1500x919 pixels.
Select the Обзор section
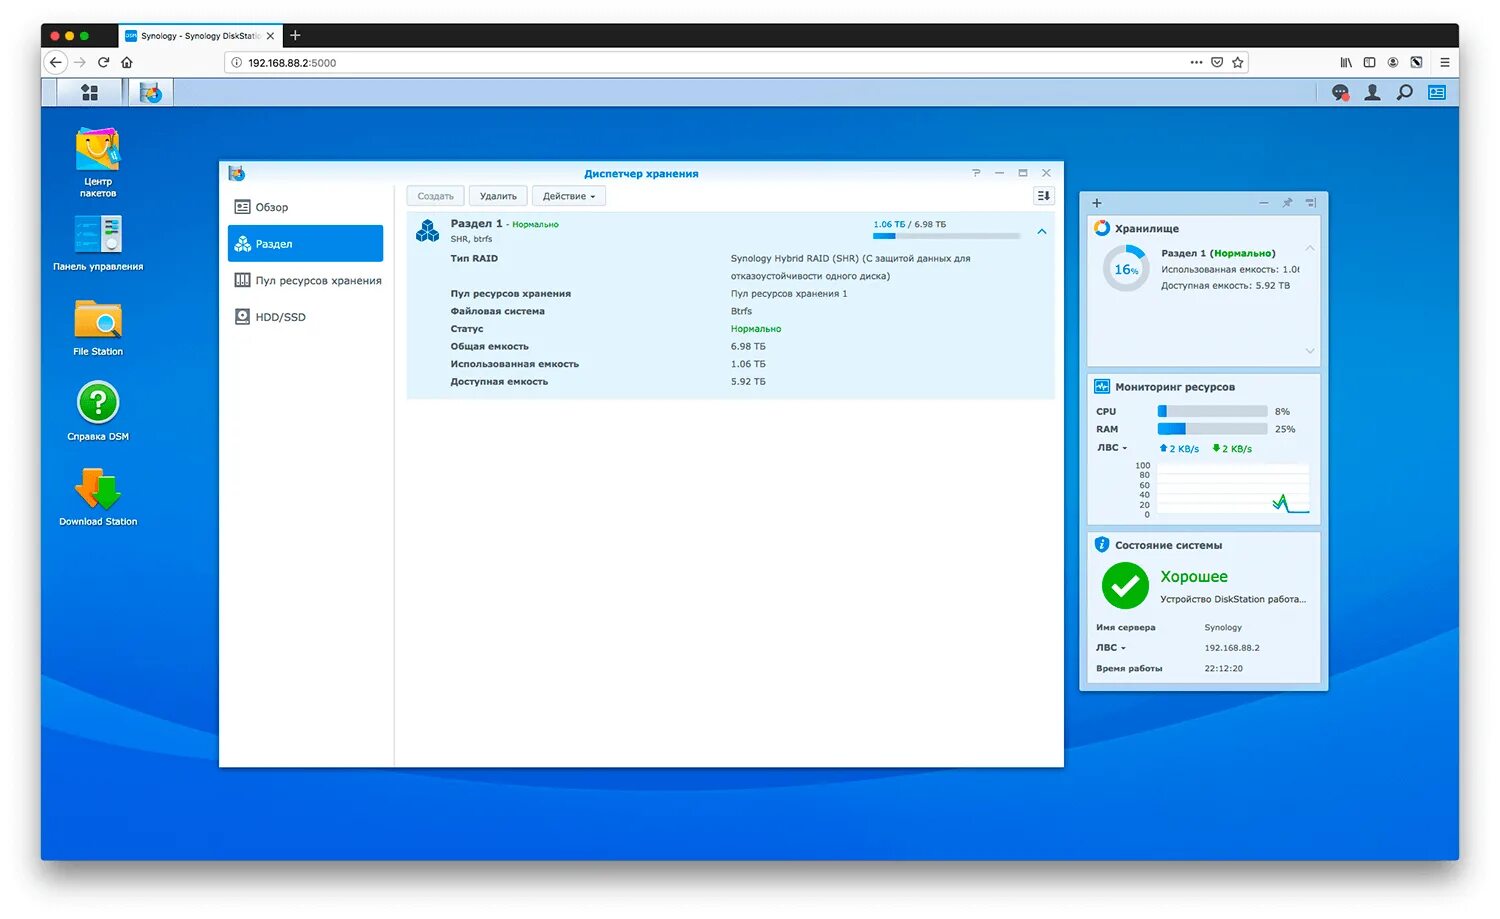point(306,207)
